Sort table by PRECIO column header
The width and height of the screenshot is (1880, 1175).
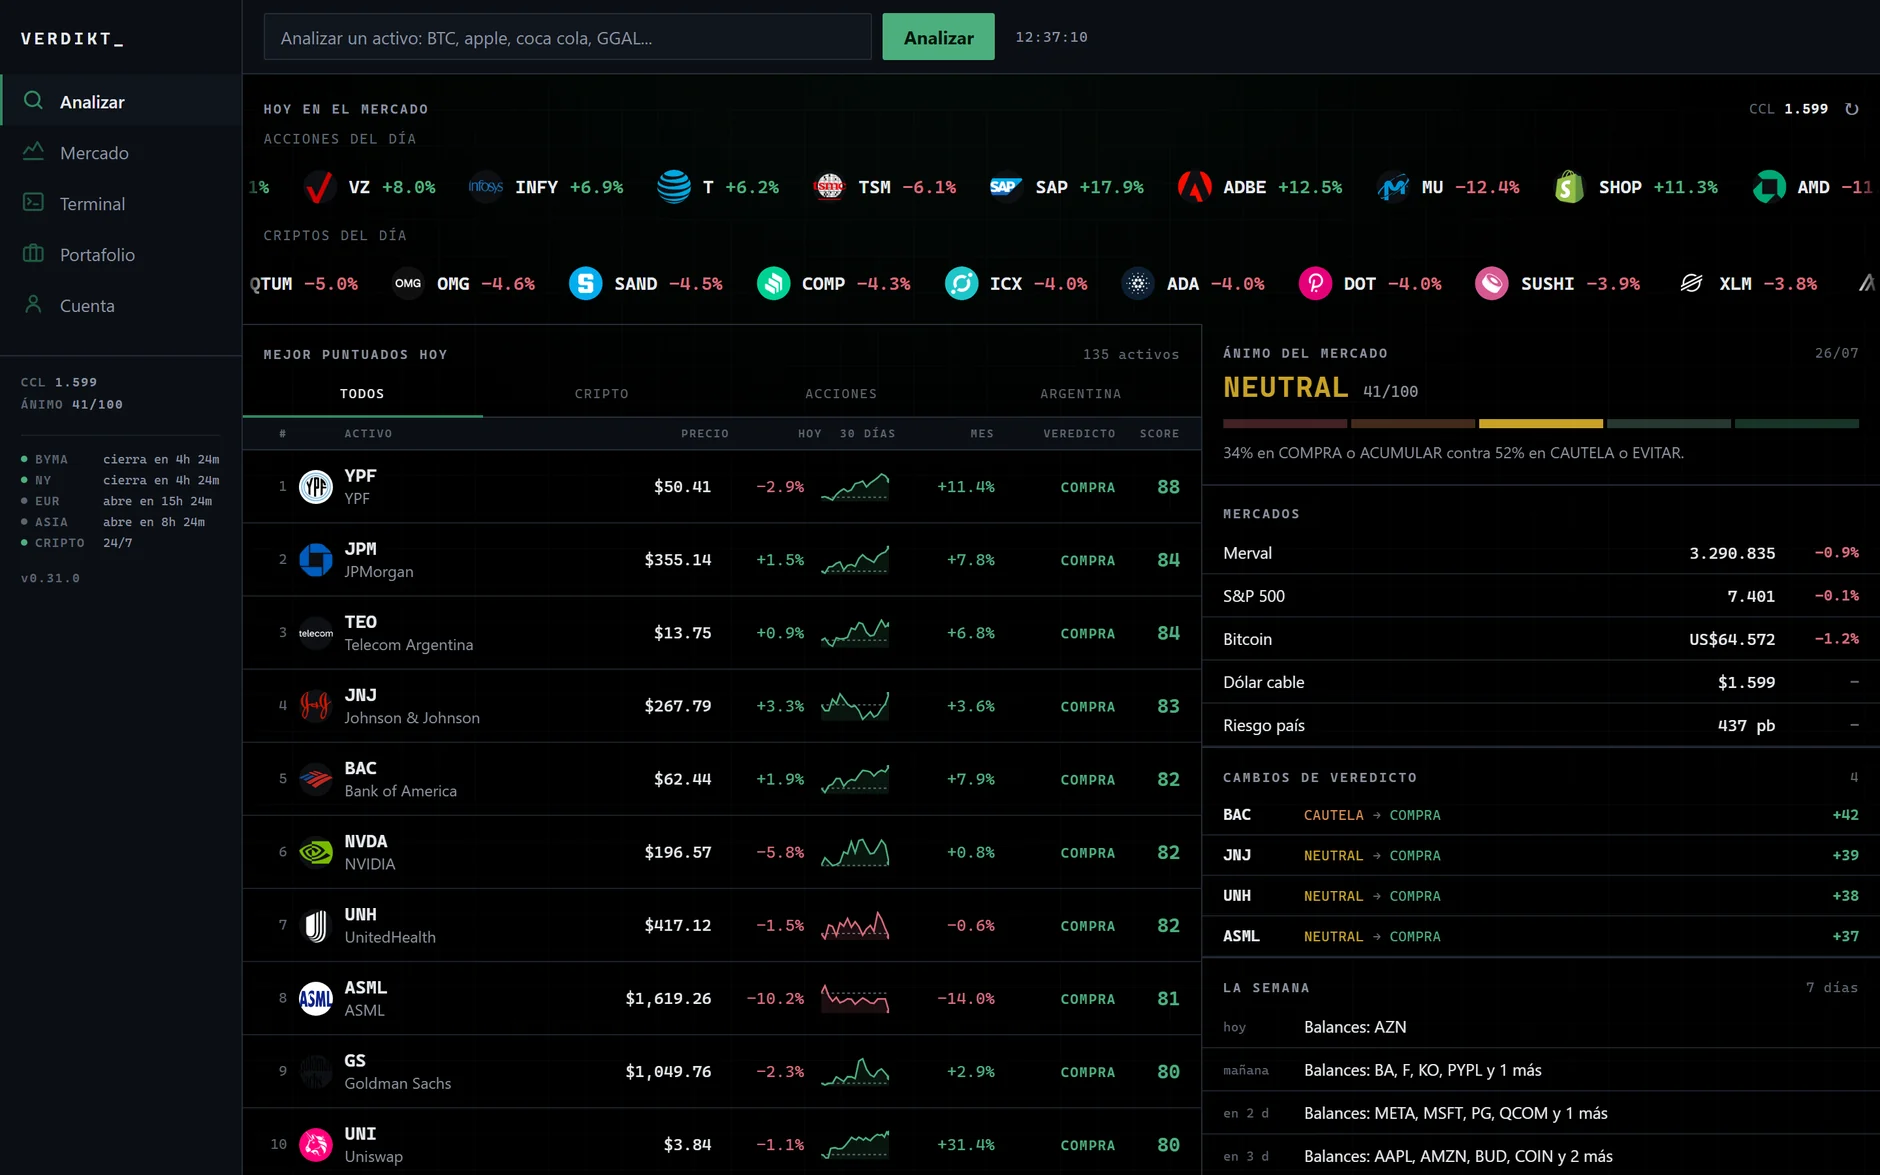[705, 434]
